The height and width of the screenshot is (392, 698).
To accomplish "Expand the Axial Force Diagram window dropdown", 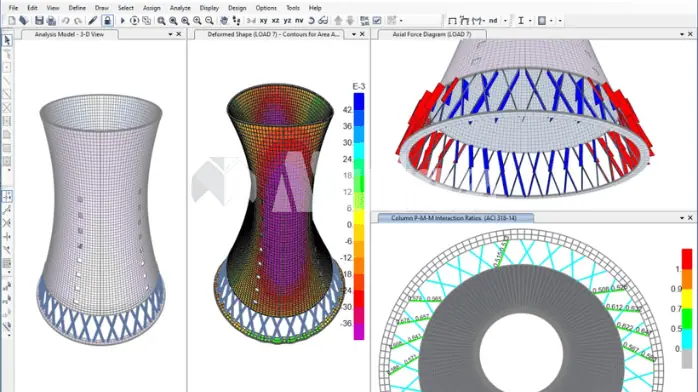I will (682, 34).
